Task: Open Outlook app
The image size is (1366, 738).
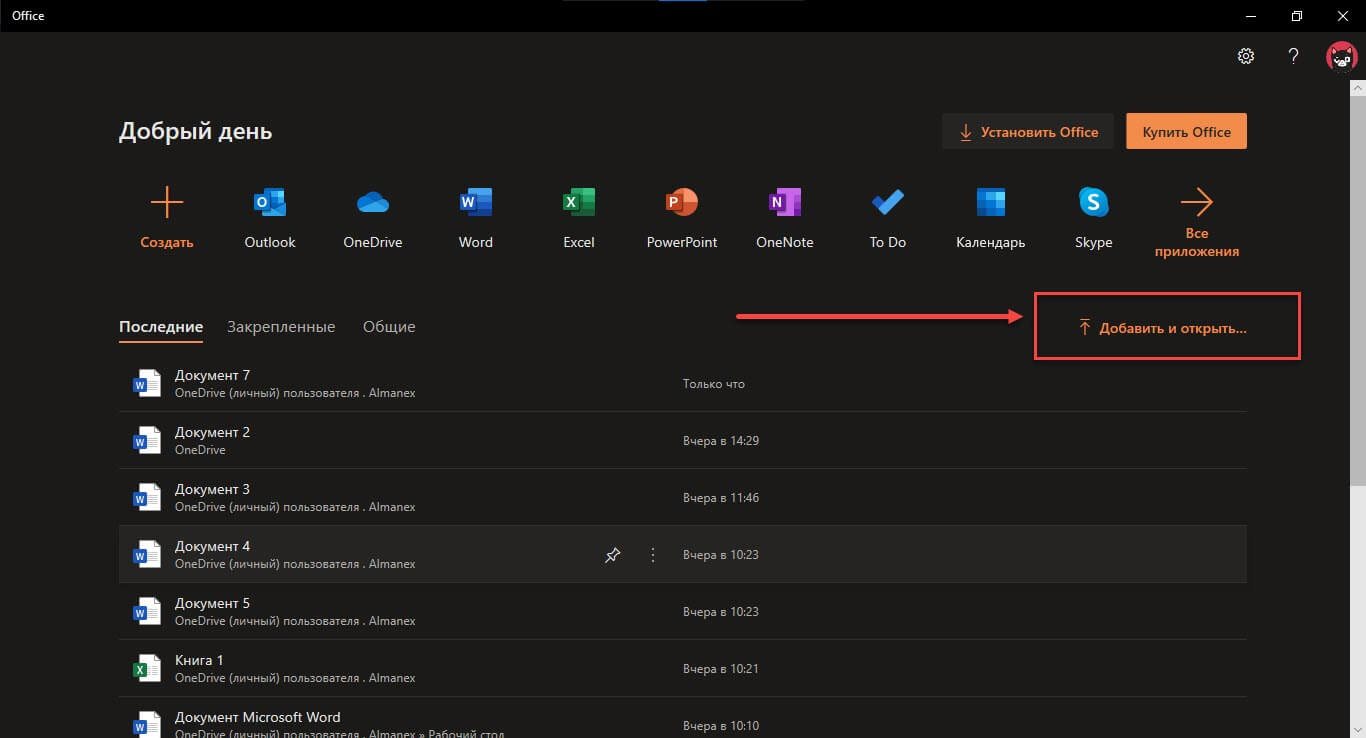Action: 270,203
